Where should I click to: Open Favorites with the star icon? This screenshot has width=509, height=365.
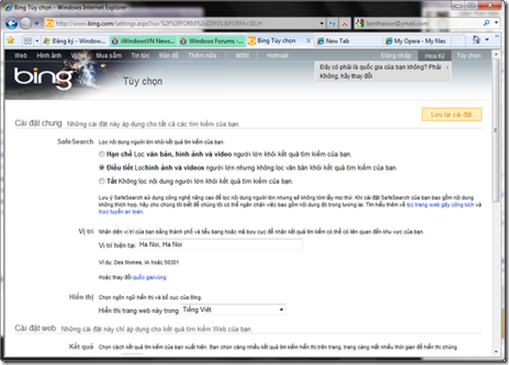pyautogui.click(x=11, y=41)
